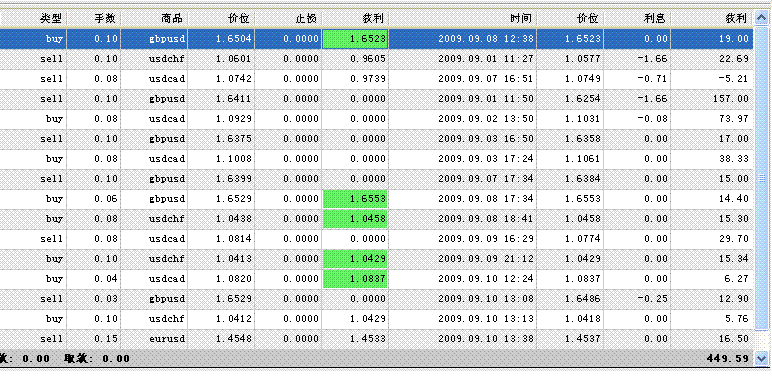The width and height of the screenshot is (772, 384).
Task: Select the row dated 2009.09.08 12:38
Action: pyautogui.click(x=377, y=39)
